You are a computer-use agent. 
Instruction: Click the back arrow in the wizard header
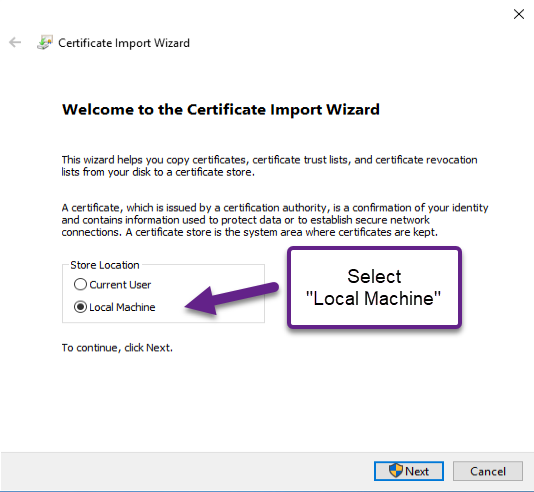click(15, 43)
